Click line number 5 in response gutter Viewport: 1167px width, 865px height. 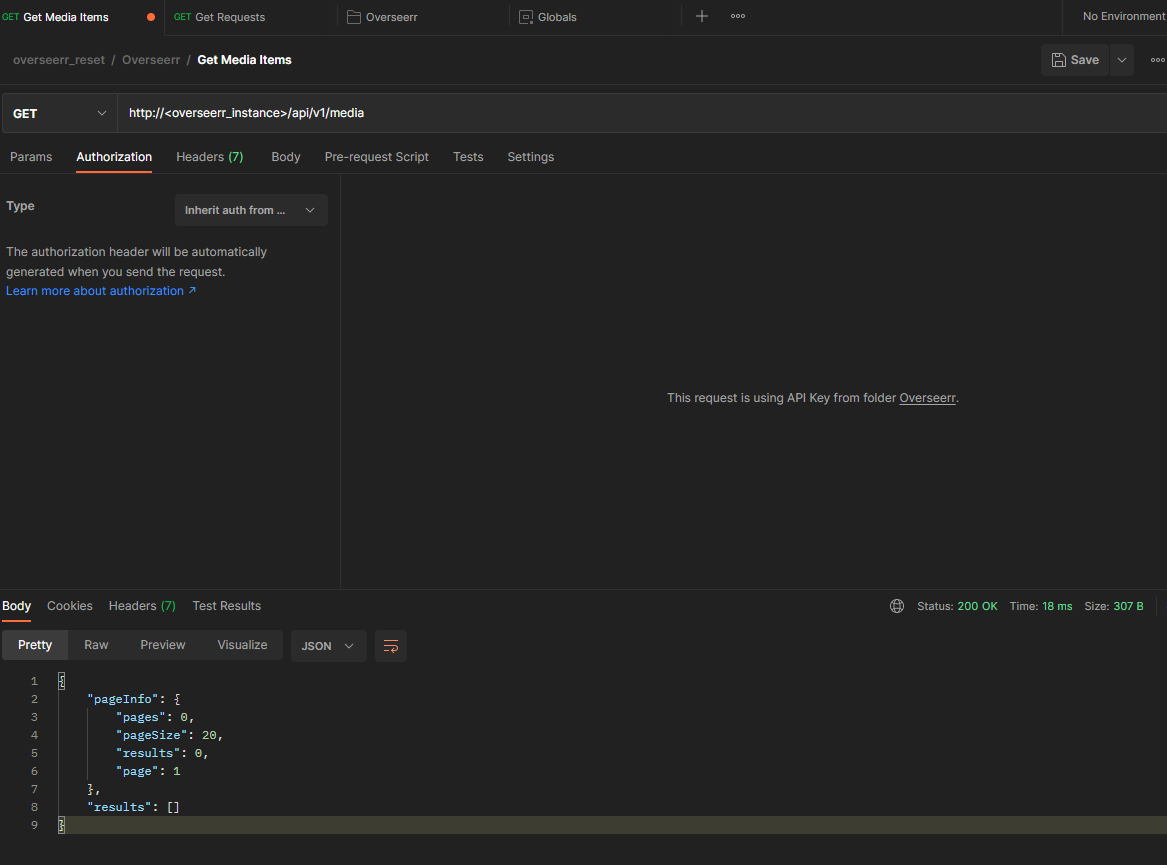tap(34, 753)
